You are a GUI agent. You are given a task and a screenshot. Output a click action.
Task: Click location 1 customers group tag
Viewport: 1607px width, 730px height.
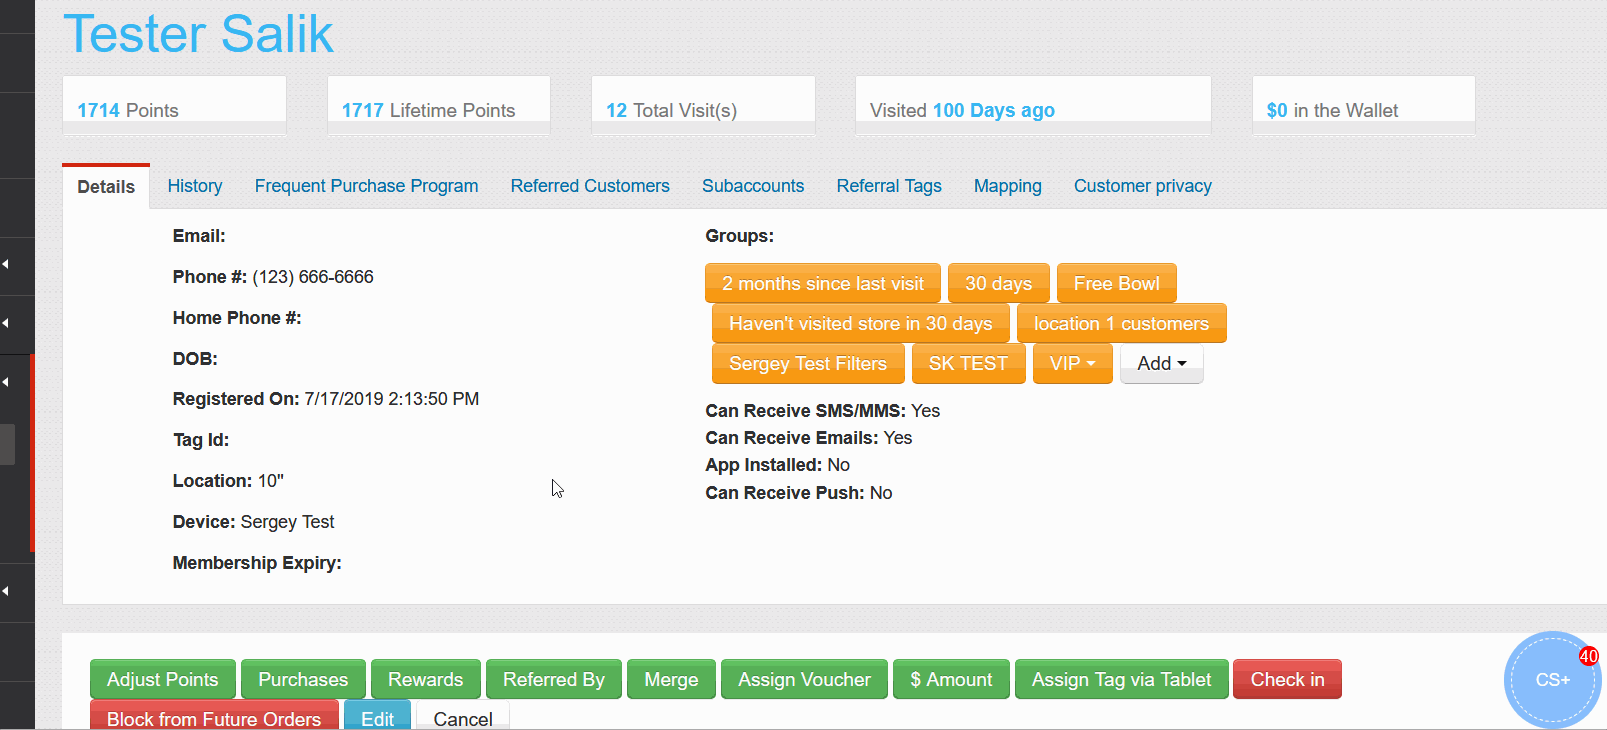pyautogui.click(x=1121, y=324)
